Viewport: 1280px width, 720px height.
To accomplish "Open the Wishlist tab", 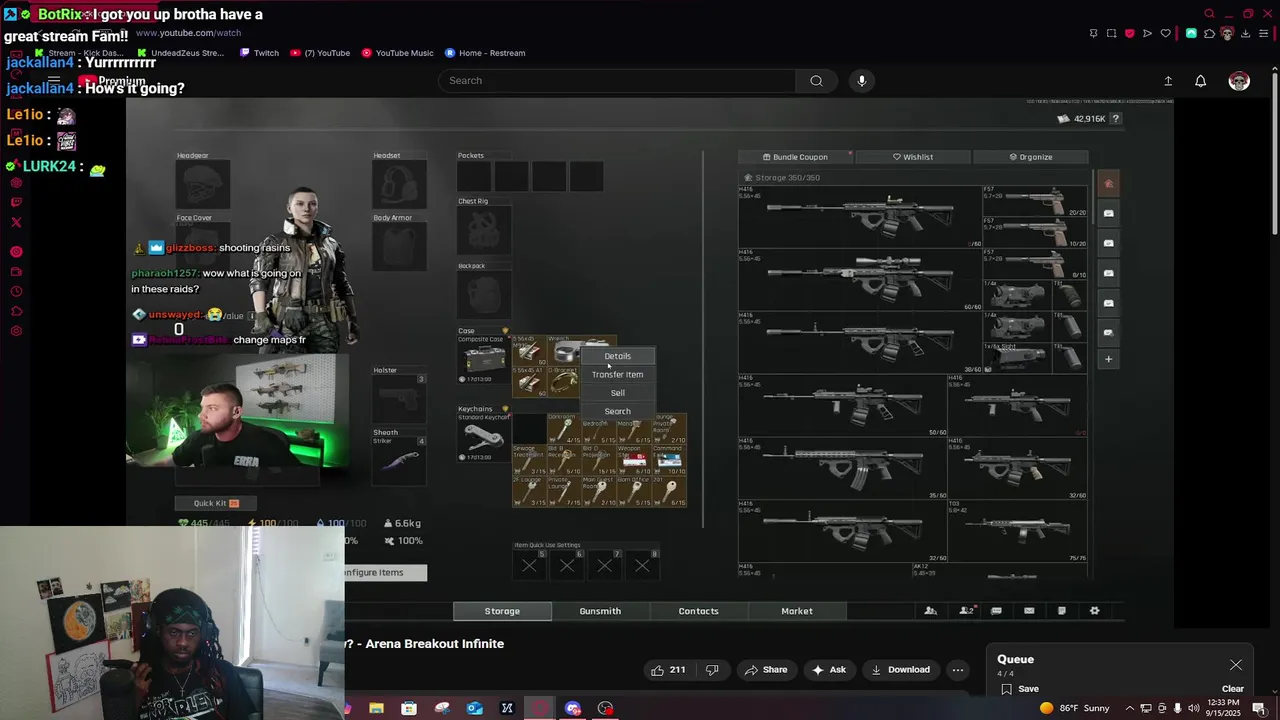I will [912, 157].
